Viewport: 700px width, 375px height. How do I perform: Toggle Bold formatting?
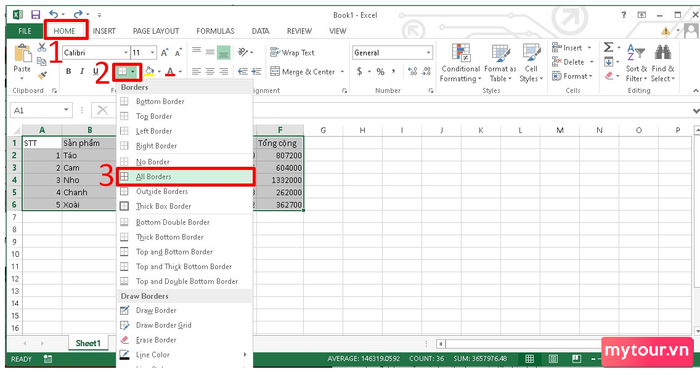click(68, 71)
